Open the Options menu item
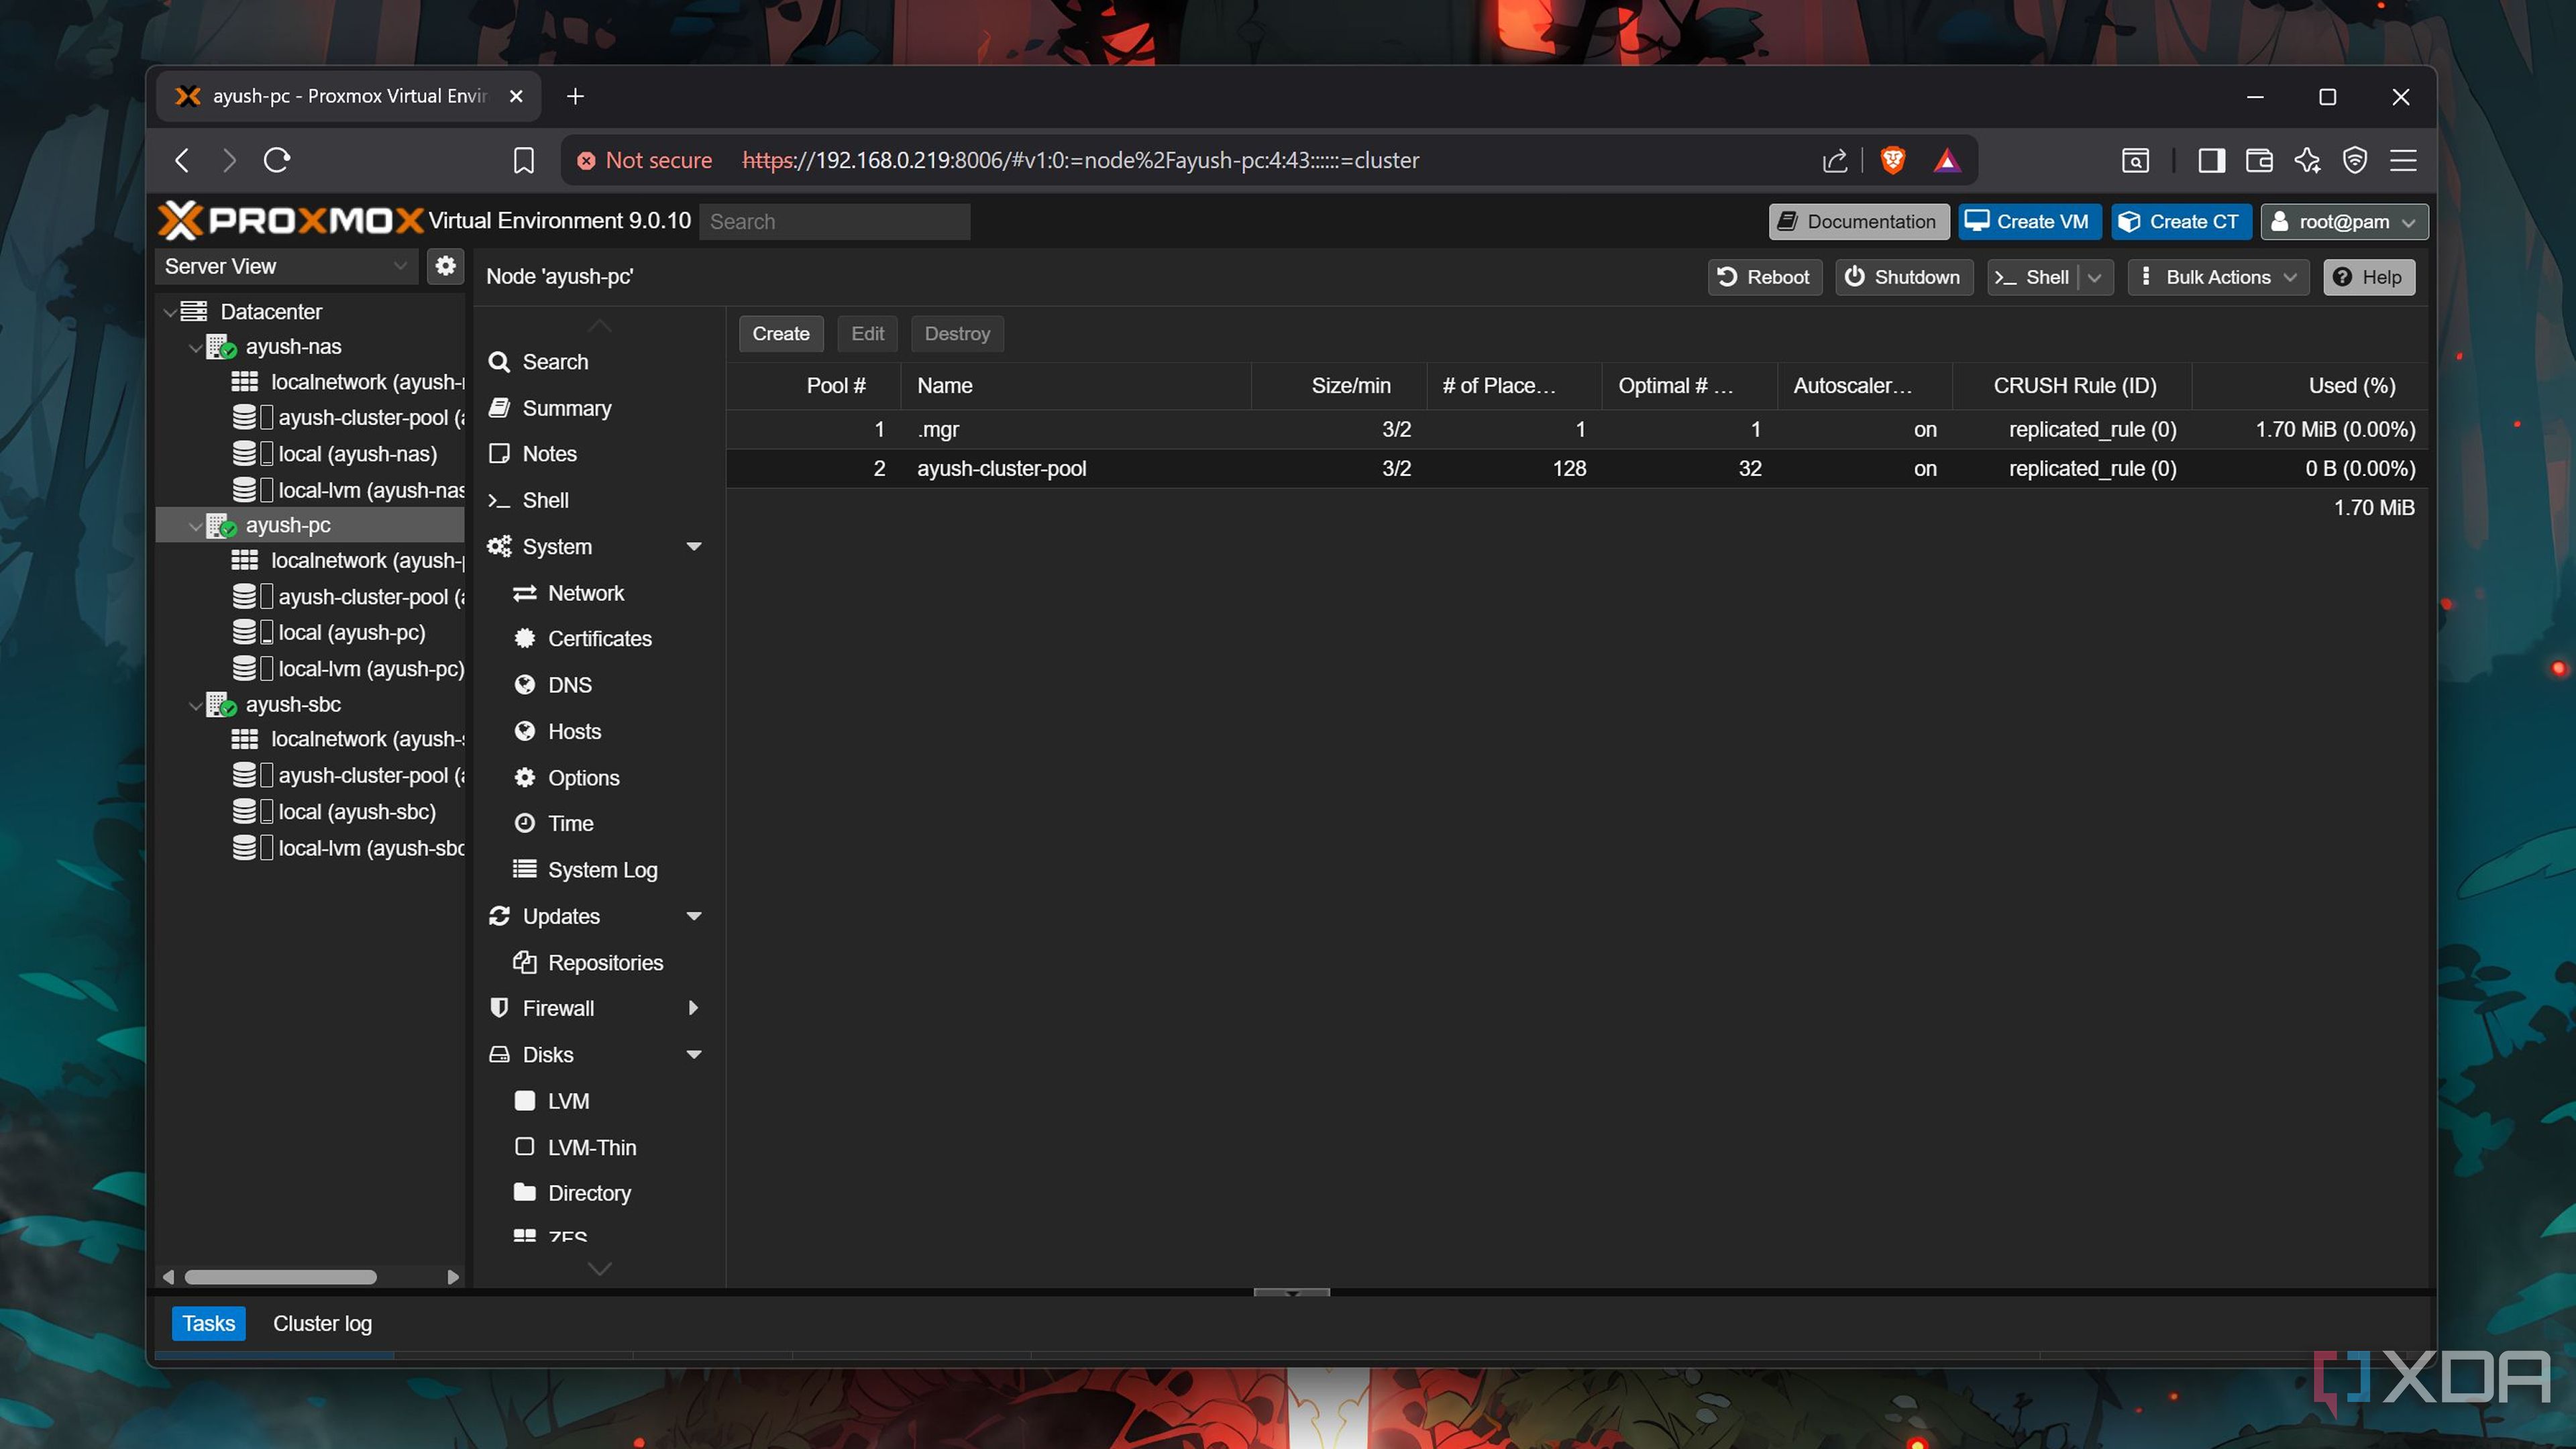This screenshot has height=1449, width=2576. [583, 778]
